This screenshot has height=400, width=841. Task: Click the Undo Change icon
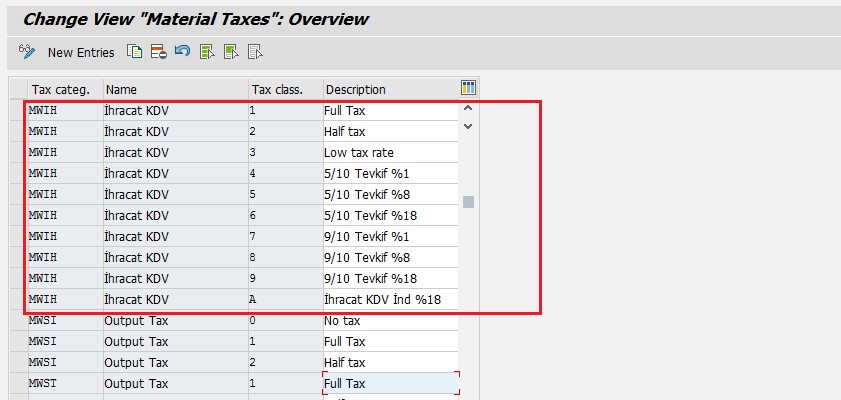pos(182,52)
